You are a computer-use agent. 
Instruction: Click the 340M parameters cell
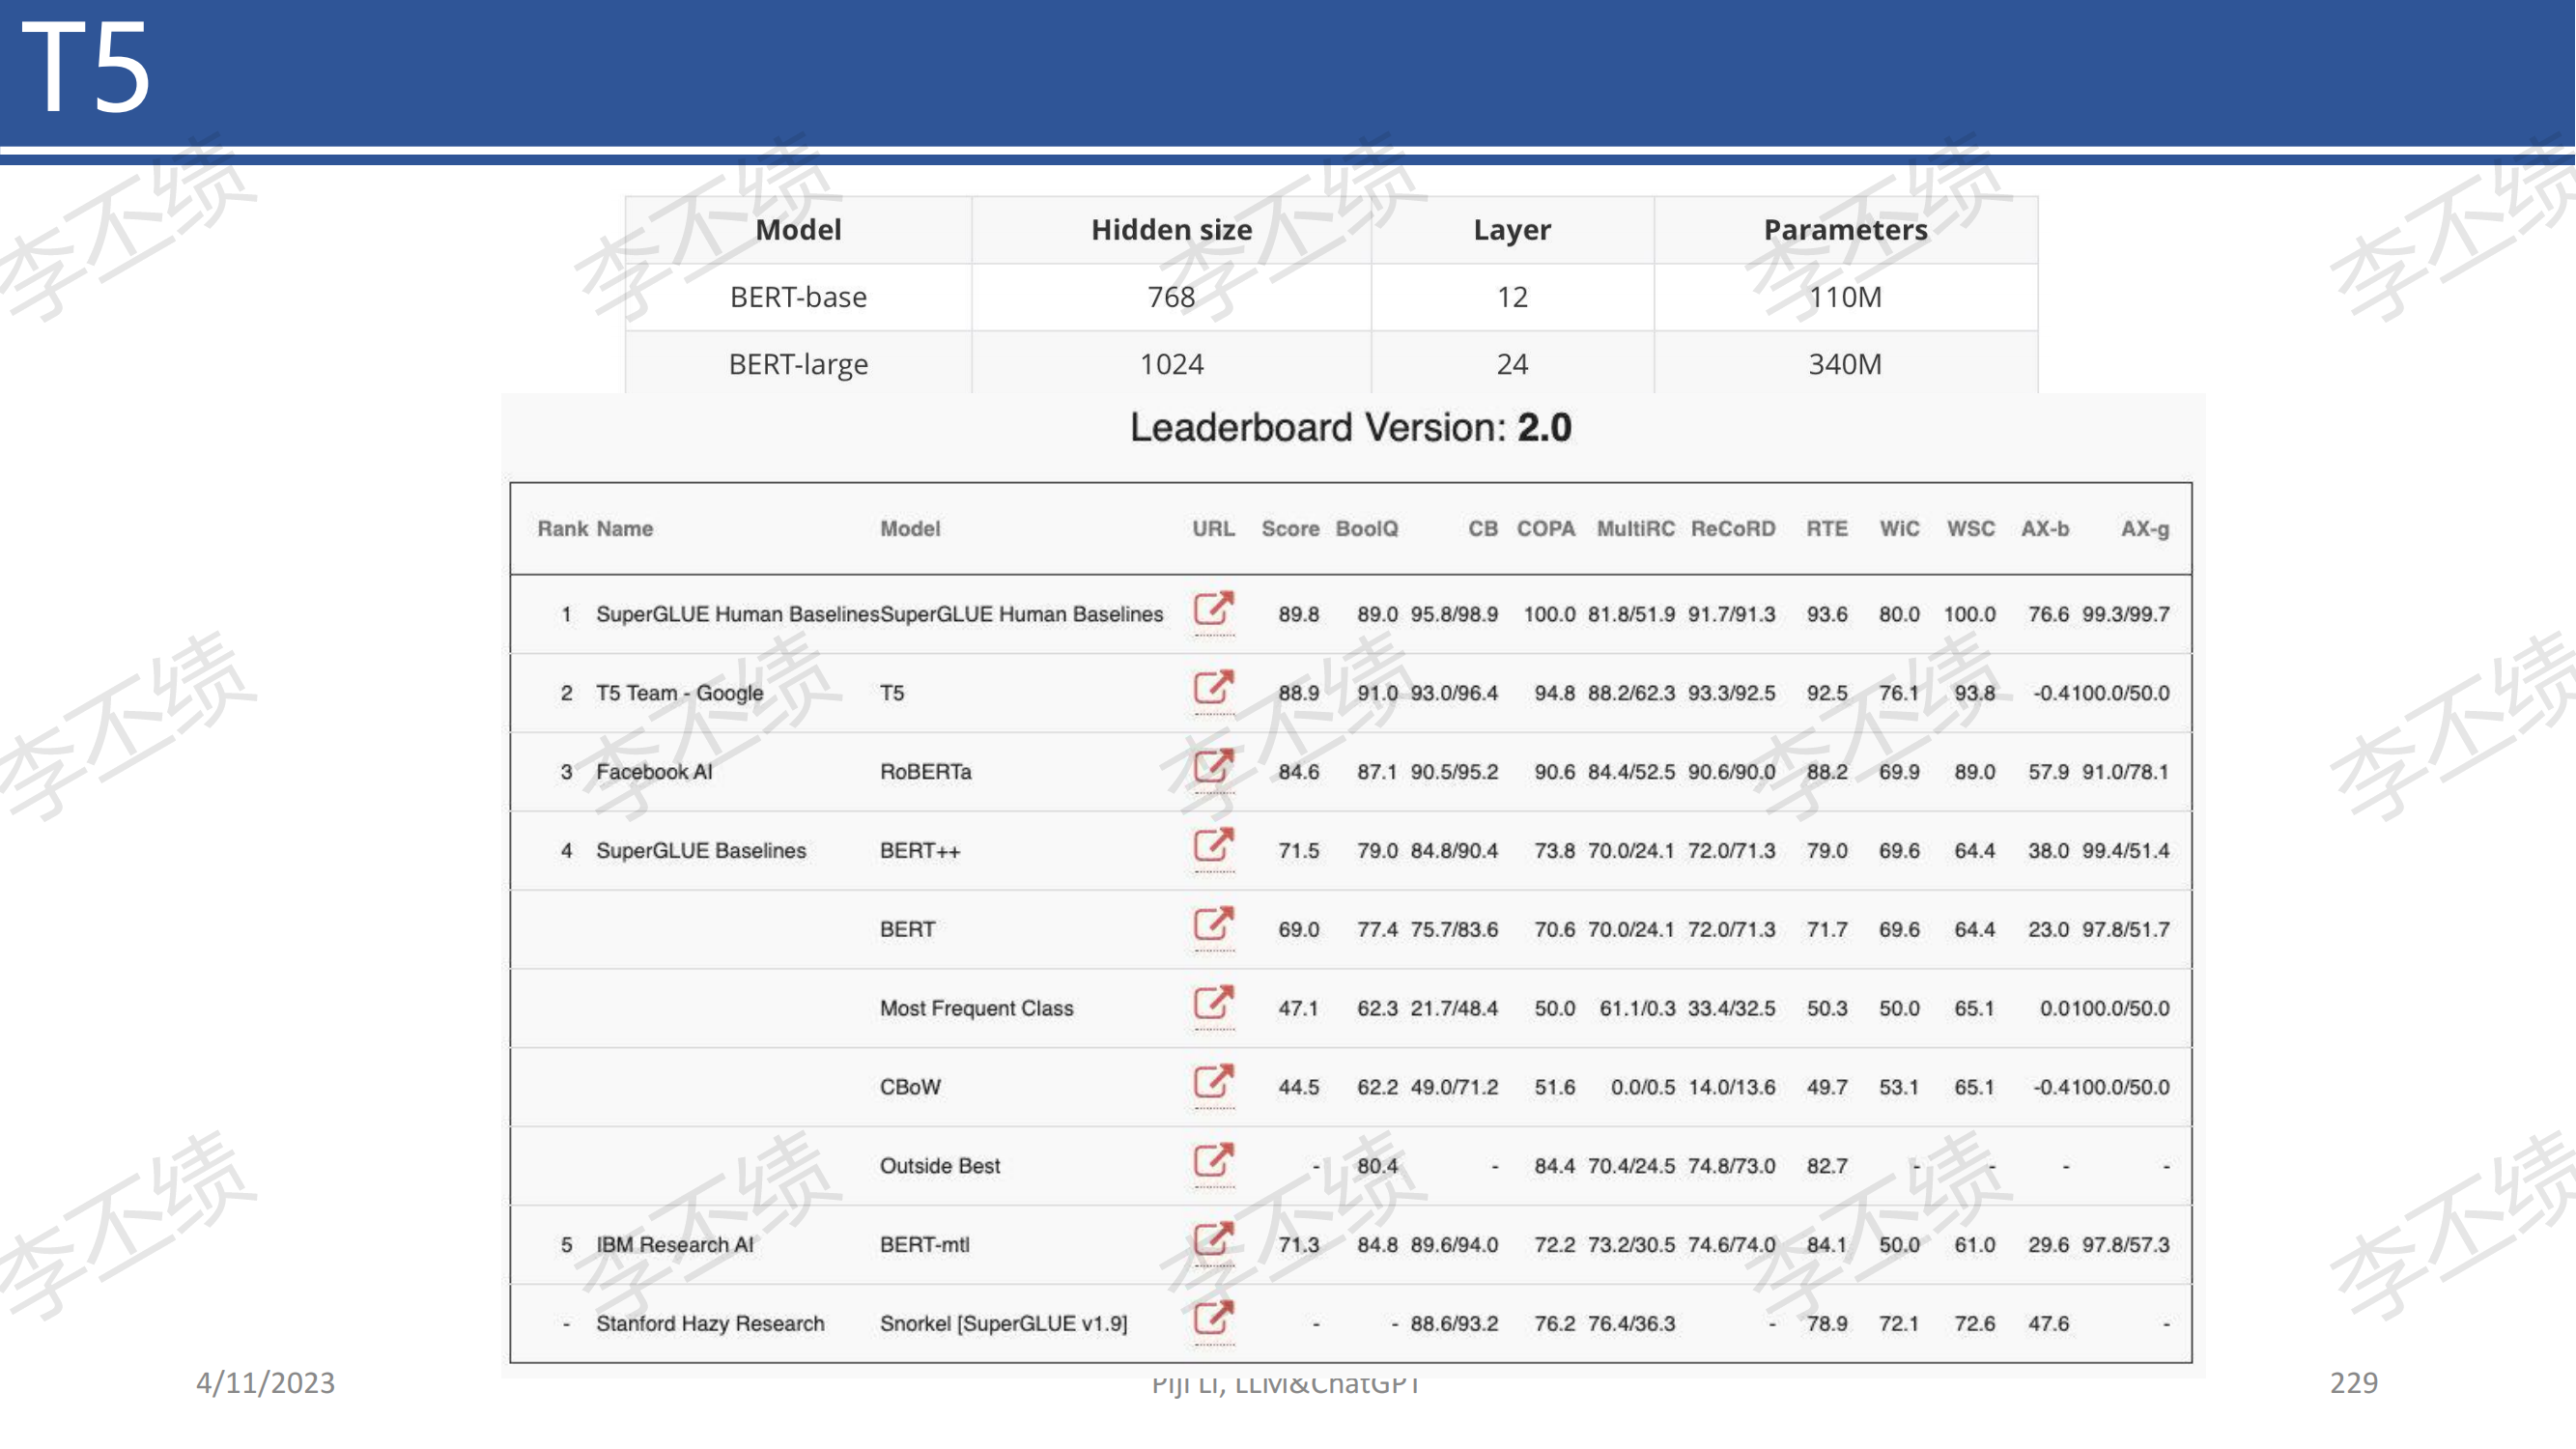click(x=1846, y=364)
